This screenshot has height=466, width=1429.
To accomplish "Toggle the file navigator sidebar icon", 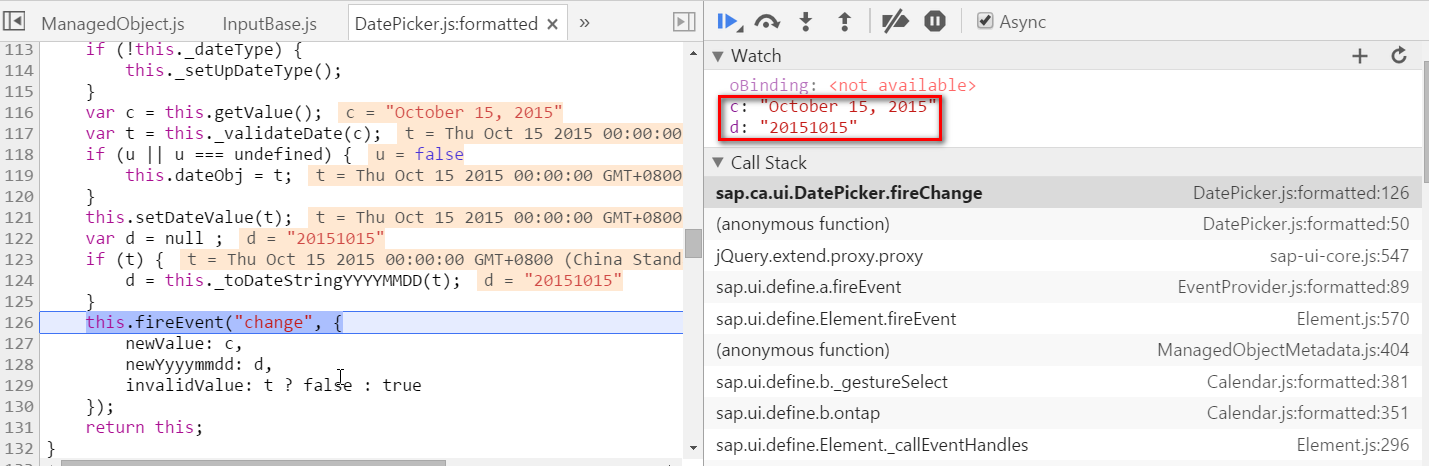I will tap(16, 22).
